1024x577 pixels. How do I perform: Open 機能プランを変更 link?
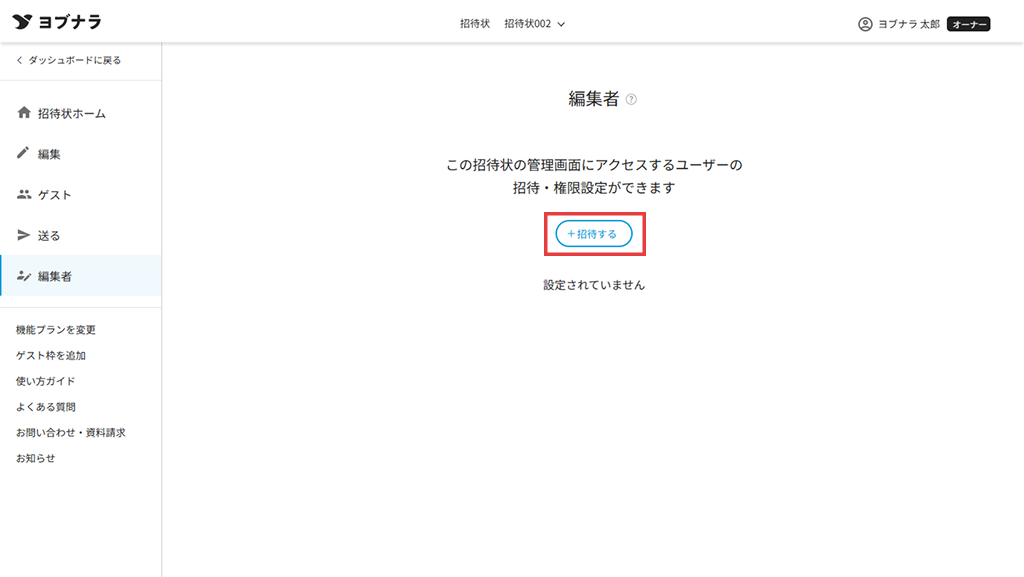click(56, 330)
